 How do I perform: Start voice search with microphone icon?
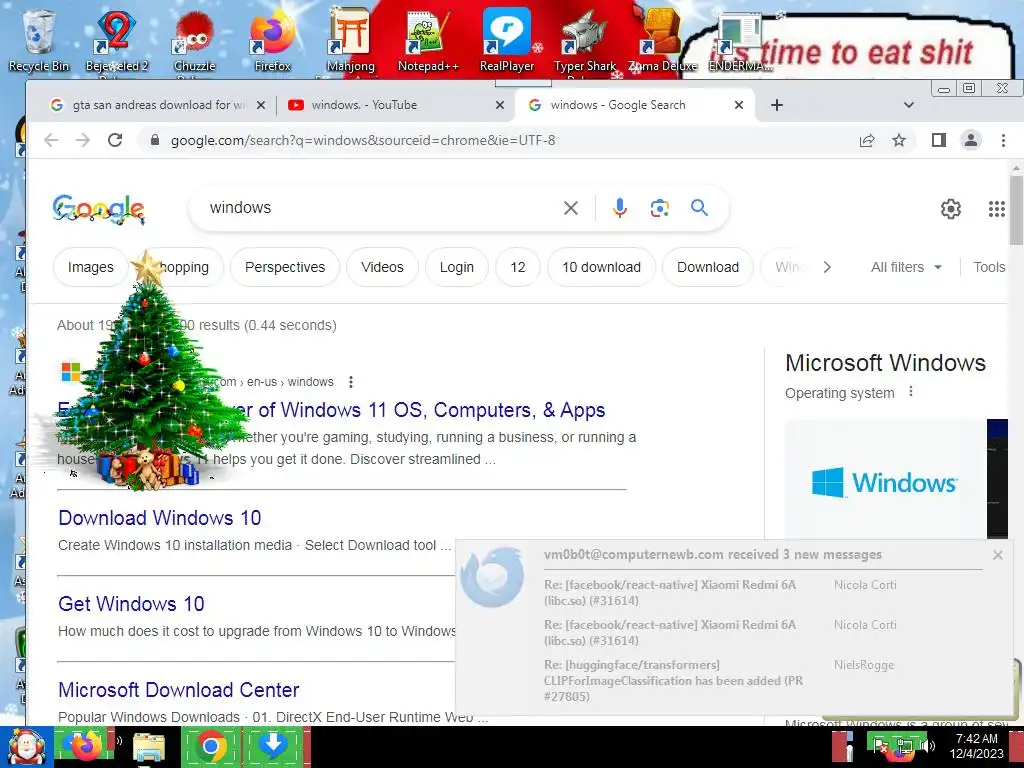pos(620,208)
